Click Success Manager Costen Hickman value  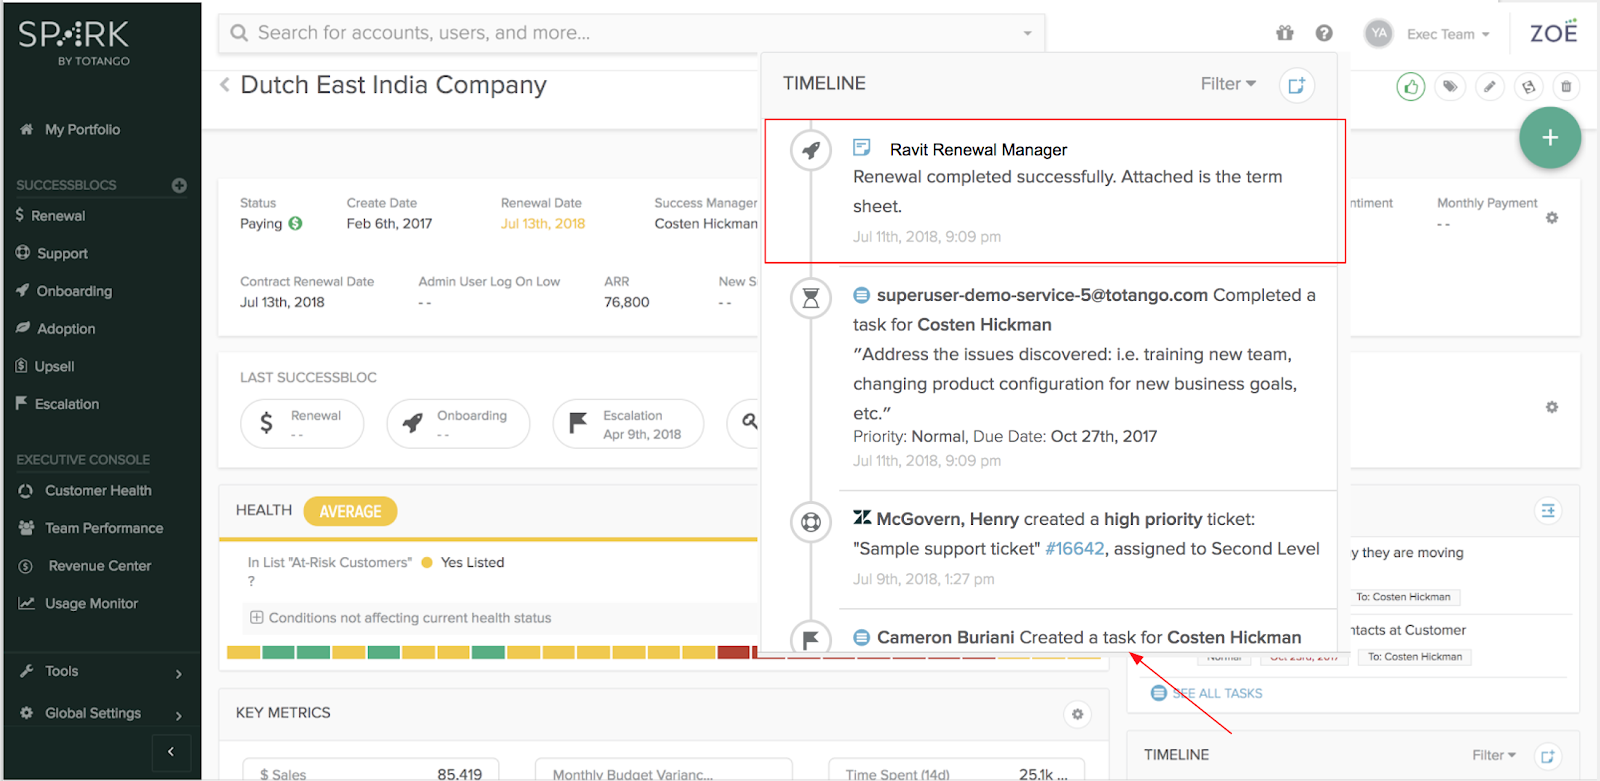706,224
